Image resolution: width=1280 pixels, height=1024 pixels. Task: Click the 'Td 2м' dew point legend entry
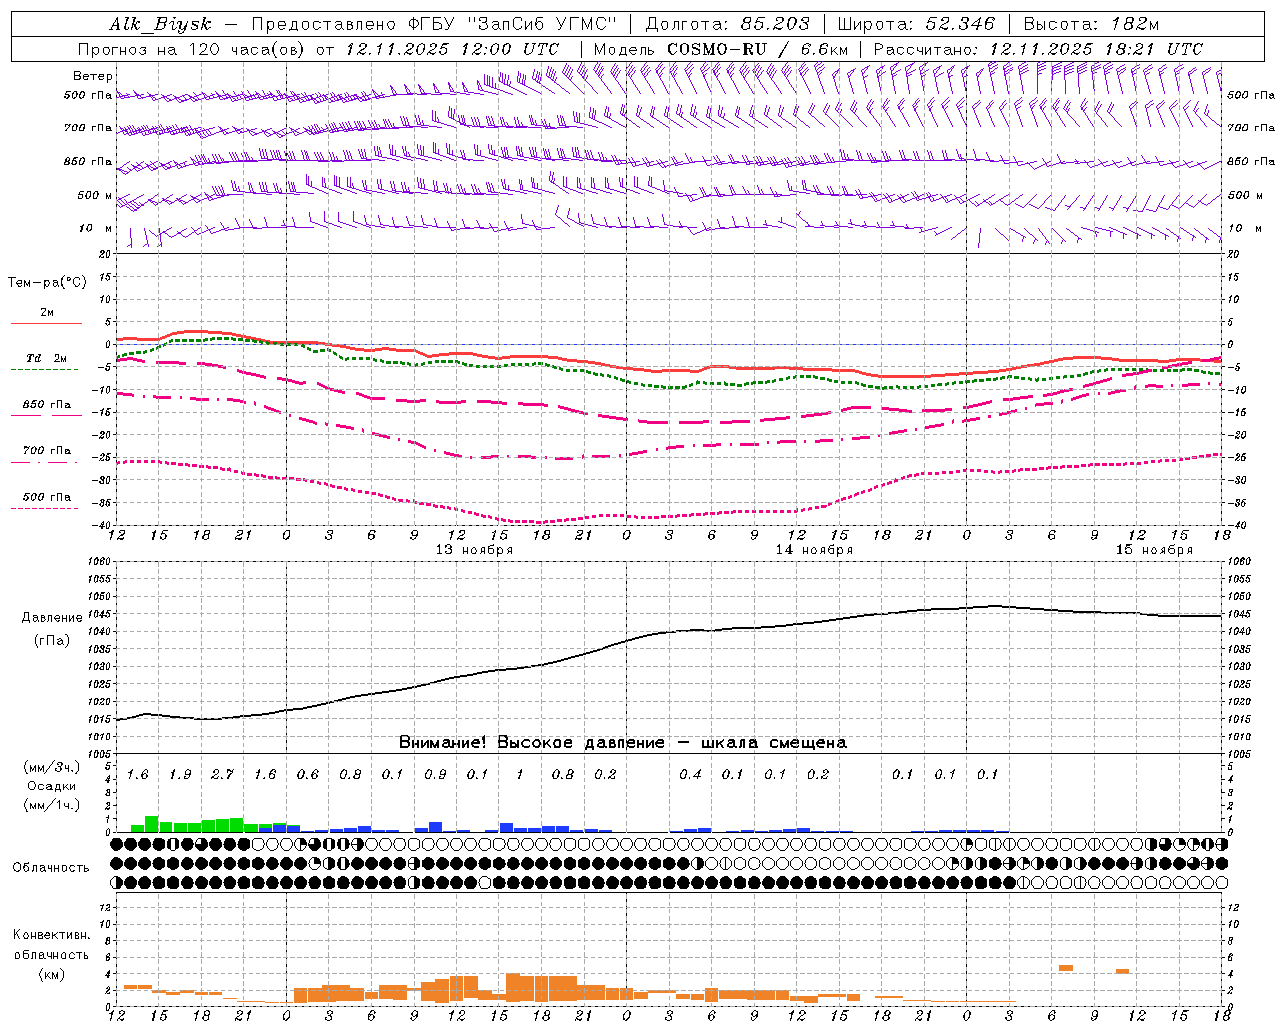47,358
